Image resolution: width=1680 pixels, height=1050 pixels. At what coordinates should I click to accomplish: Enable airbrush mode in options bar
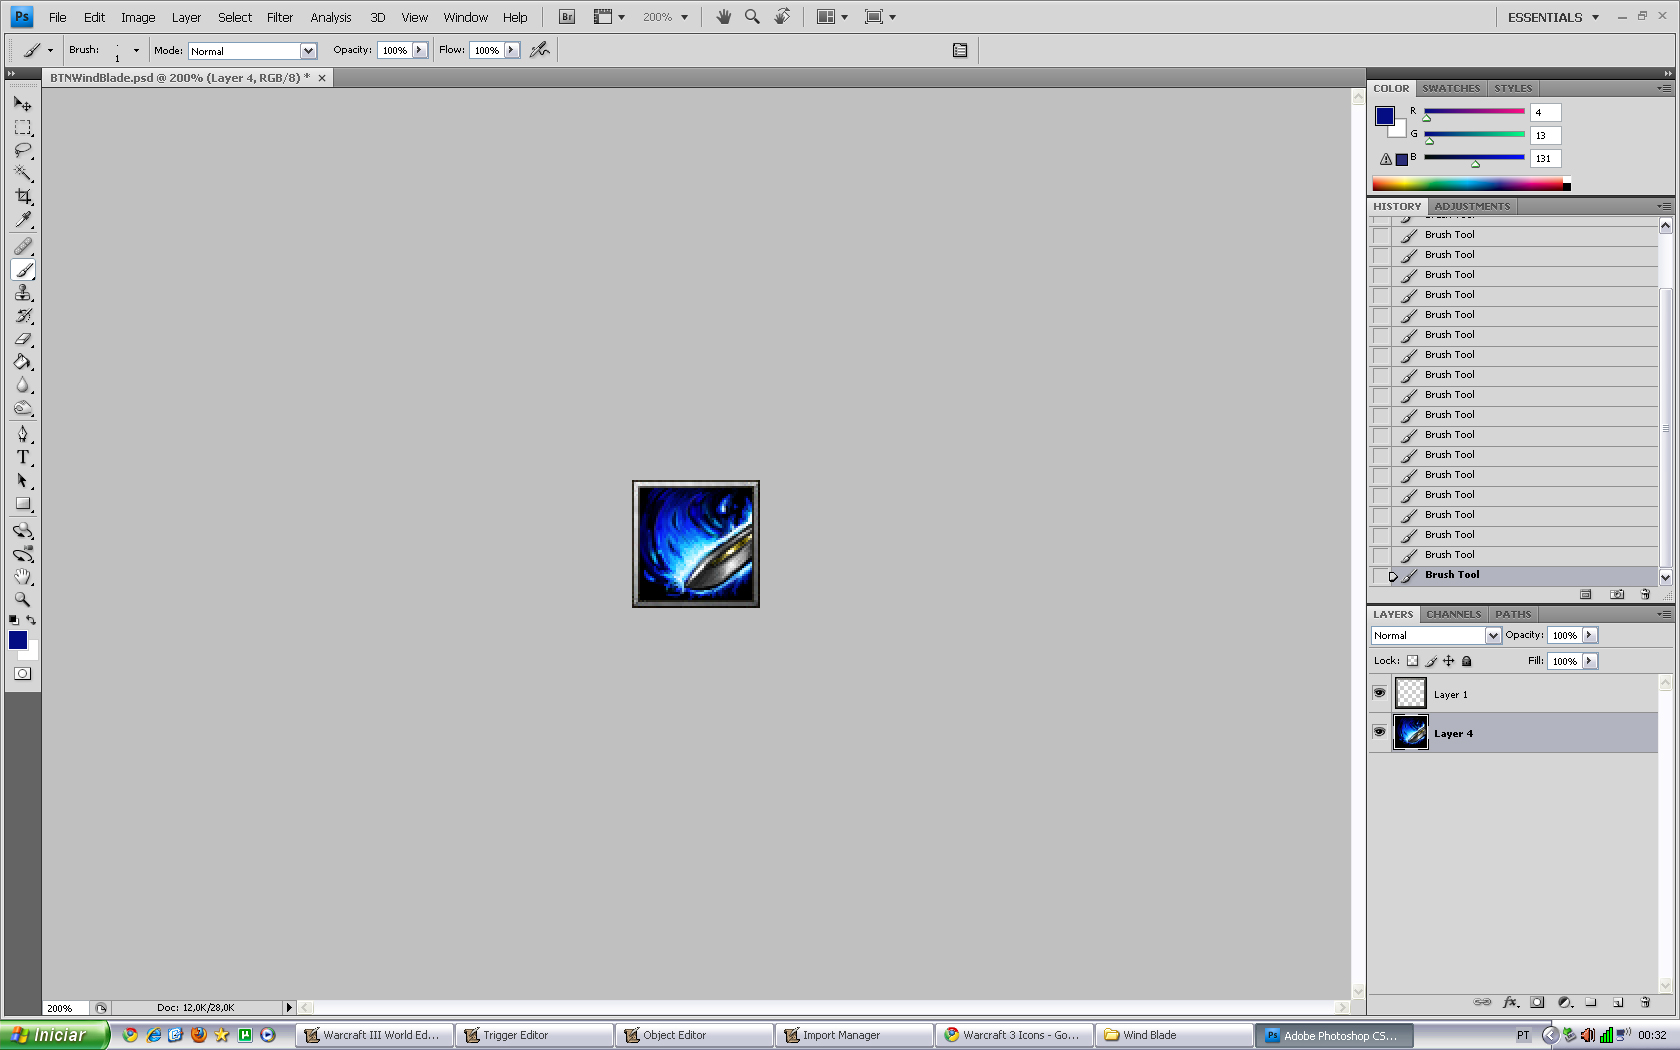[x=540, y=50]
